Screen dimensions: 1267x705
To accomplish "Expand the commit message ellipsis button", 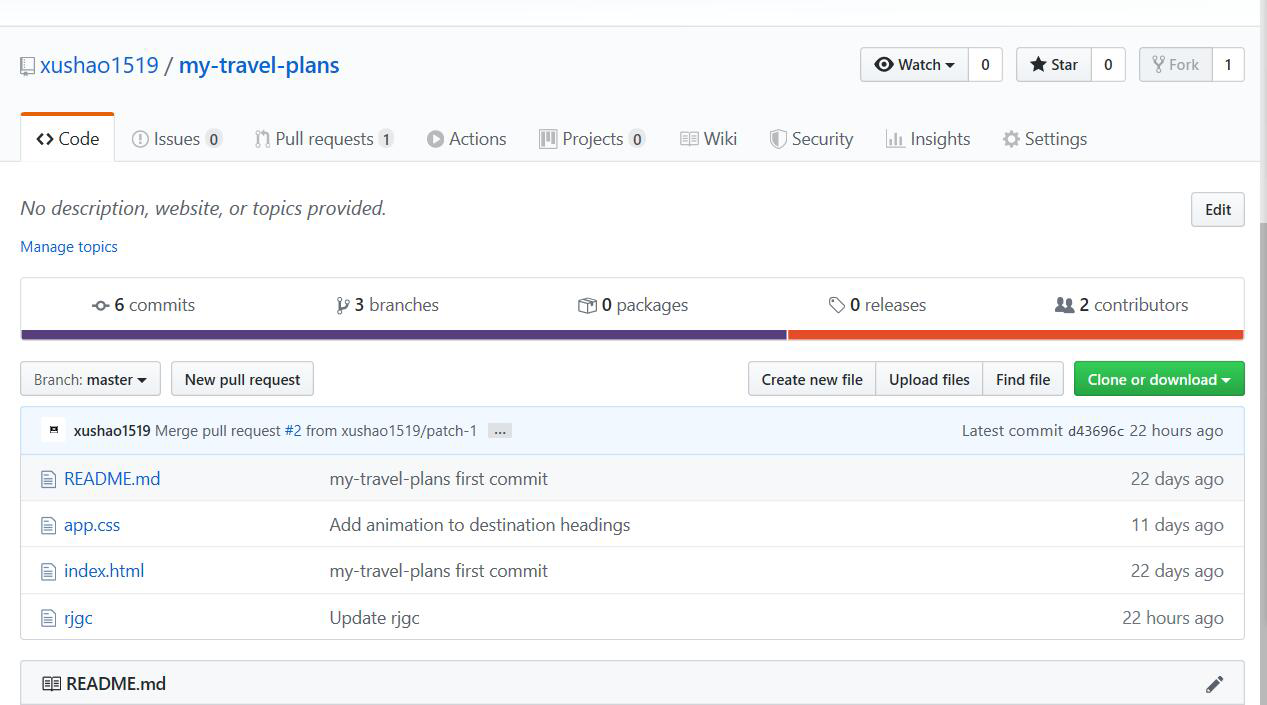I will point(500,431).
